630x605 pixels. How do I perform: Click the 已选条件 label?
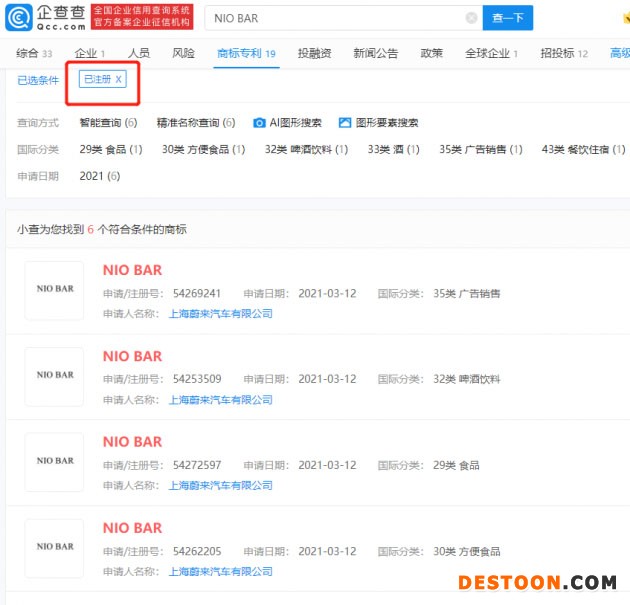[x=38, y=80]
